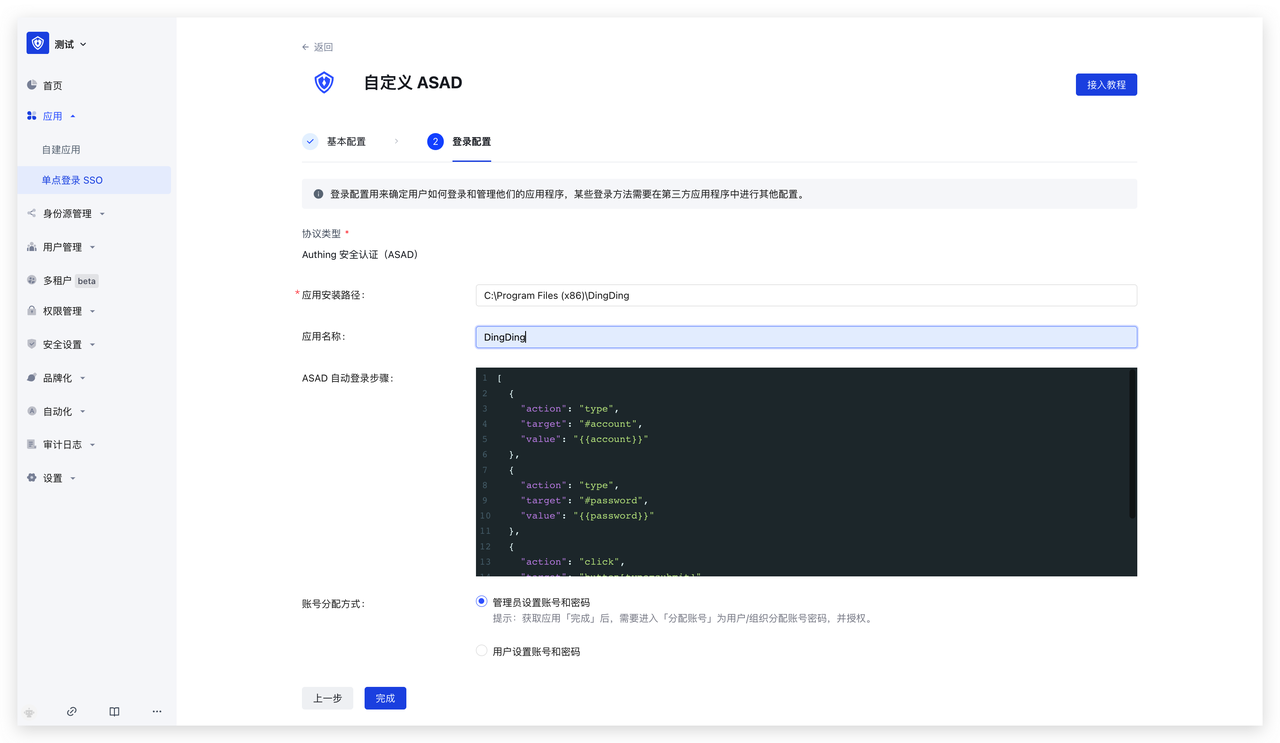Screen dimensions: 1280x743
Task: Expand the 用户管理 sidebar menu
Action: (x=63, y=247)
